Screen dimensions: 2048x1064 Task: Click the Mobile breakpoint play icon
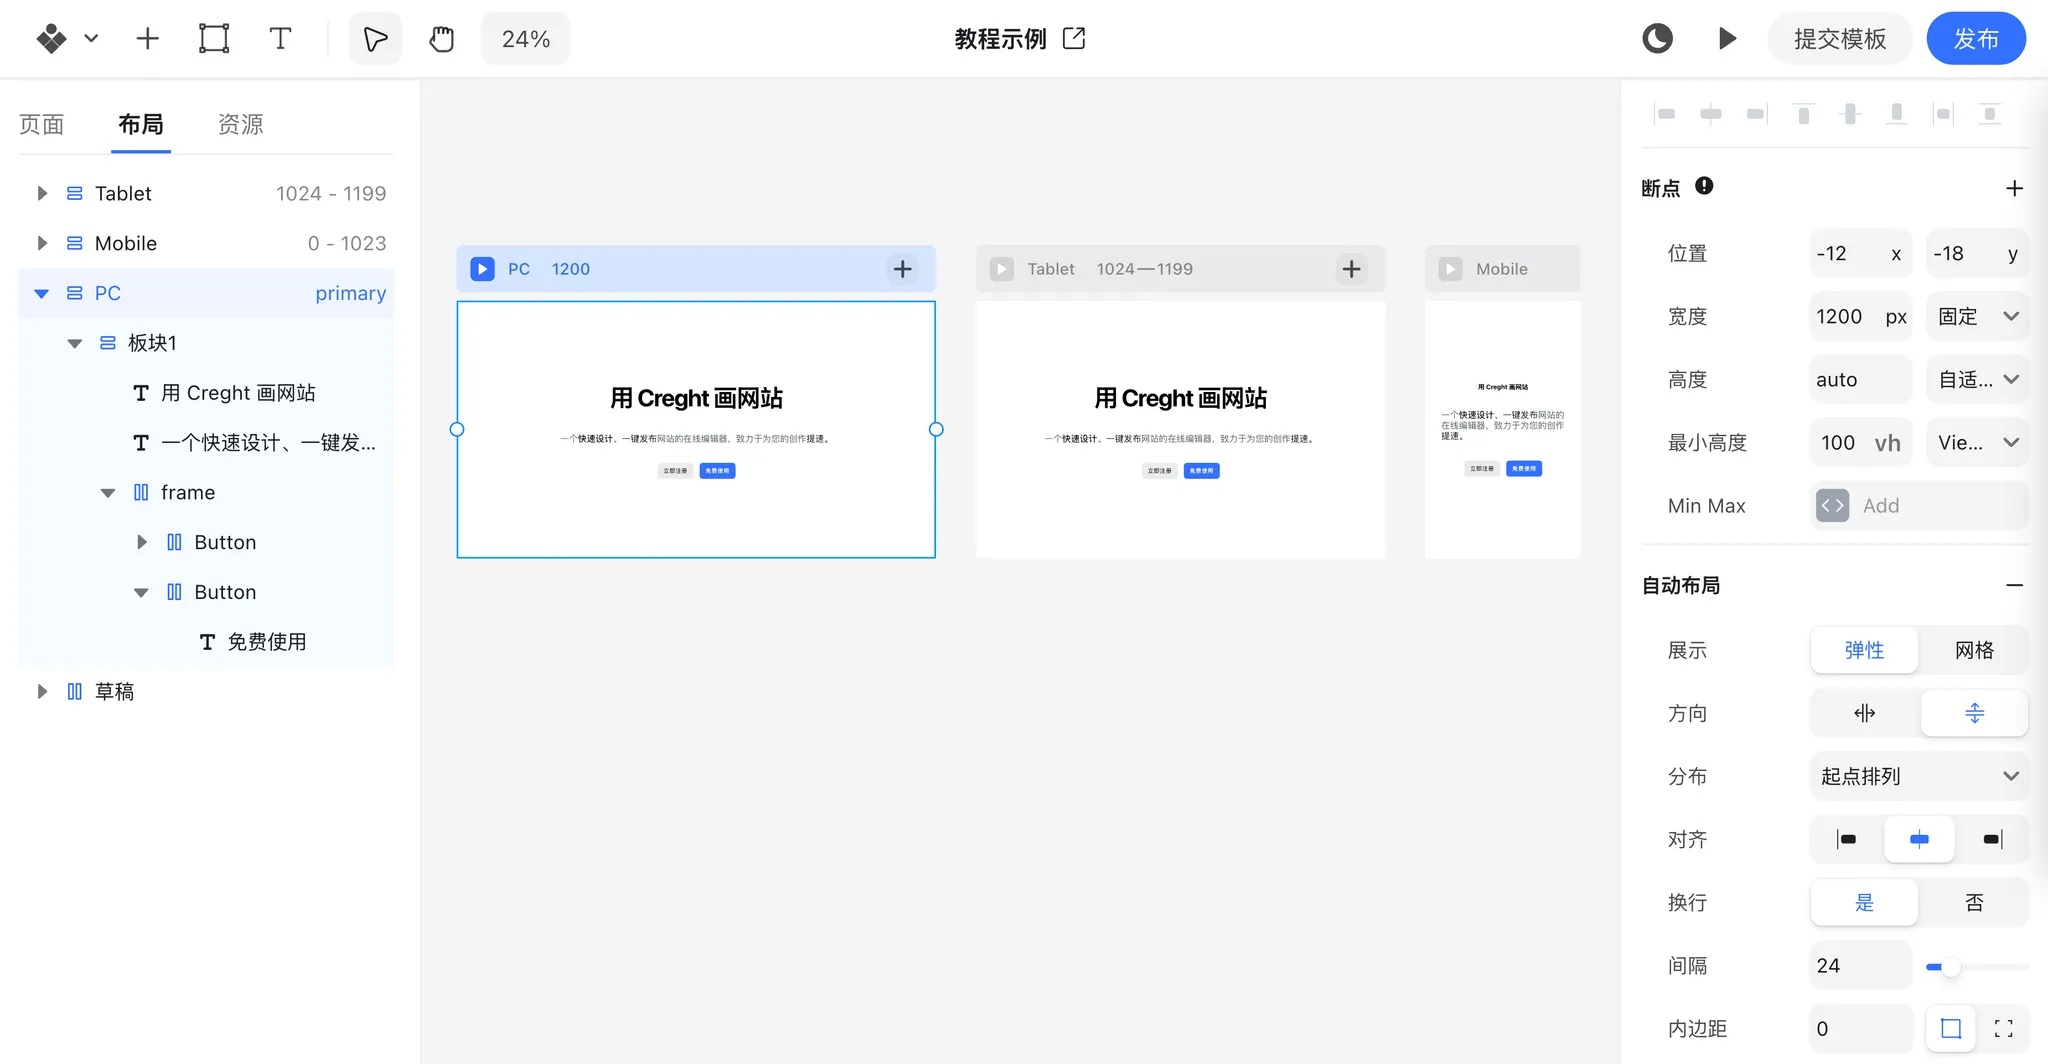point(1451,269)
